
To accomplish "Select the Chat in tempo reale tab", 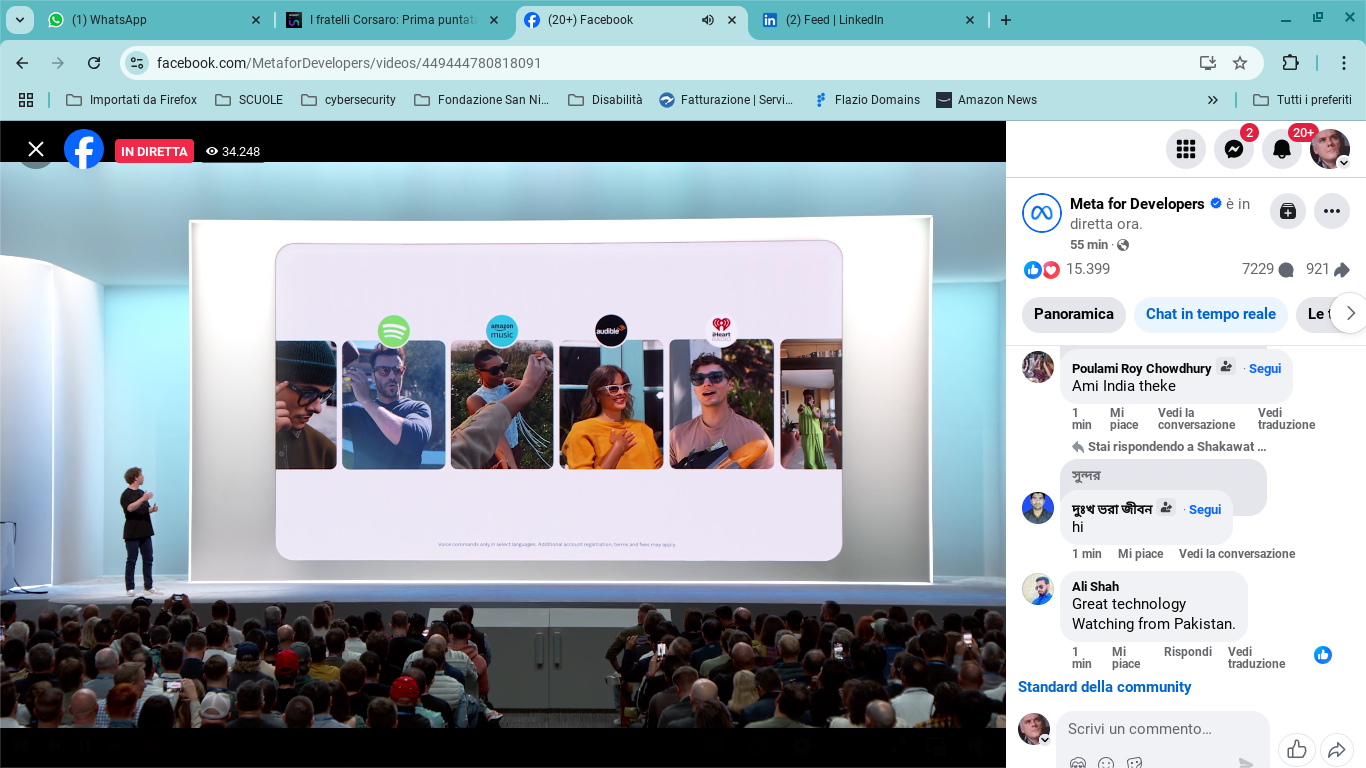I will 1211,314.
